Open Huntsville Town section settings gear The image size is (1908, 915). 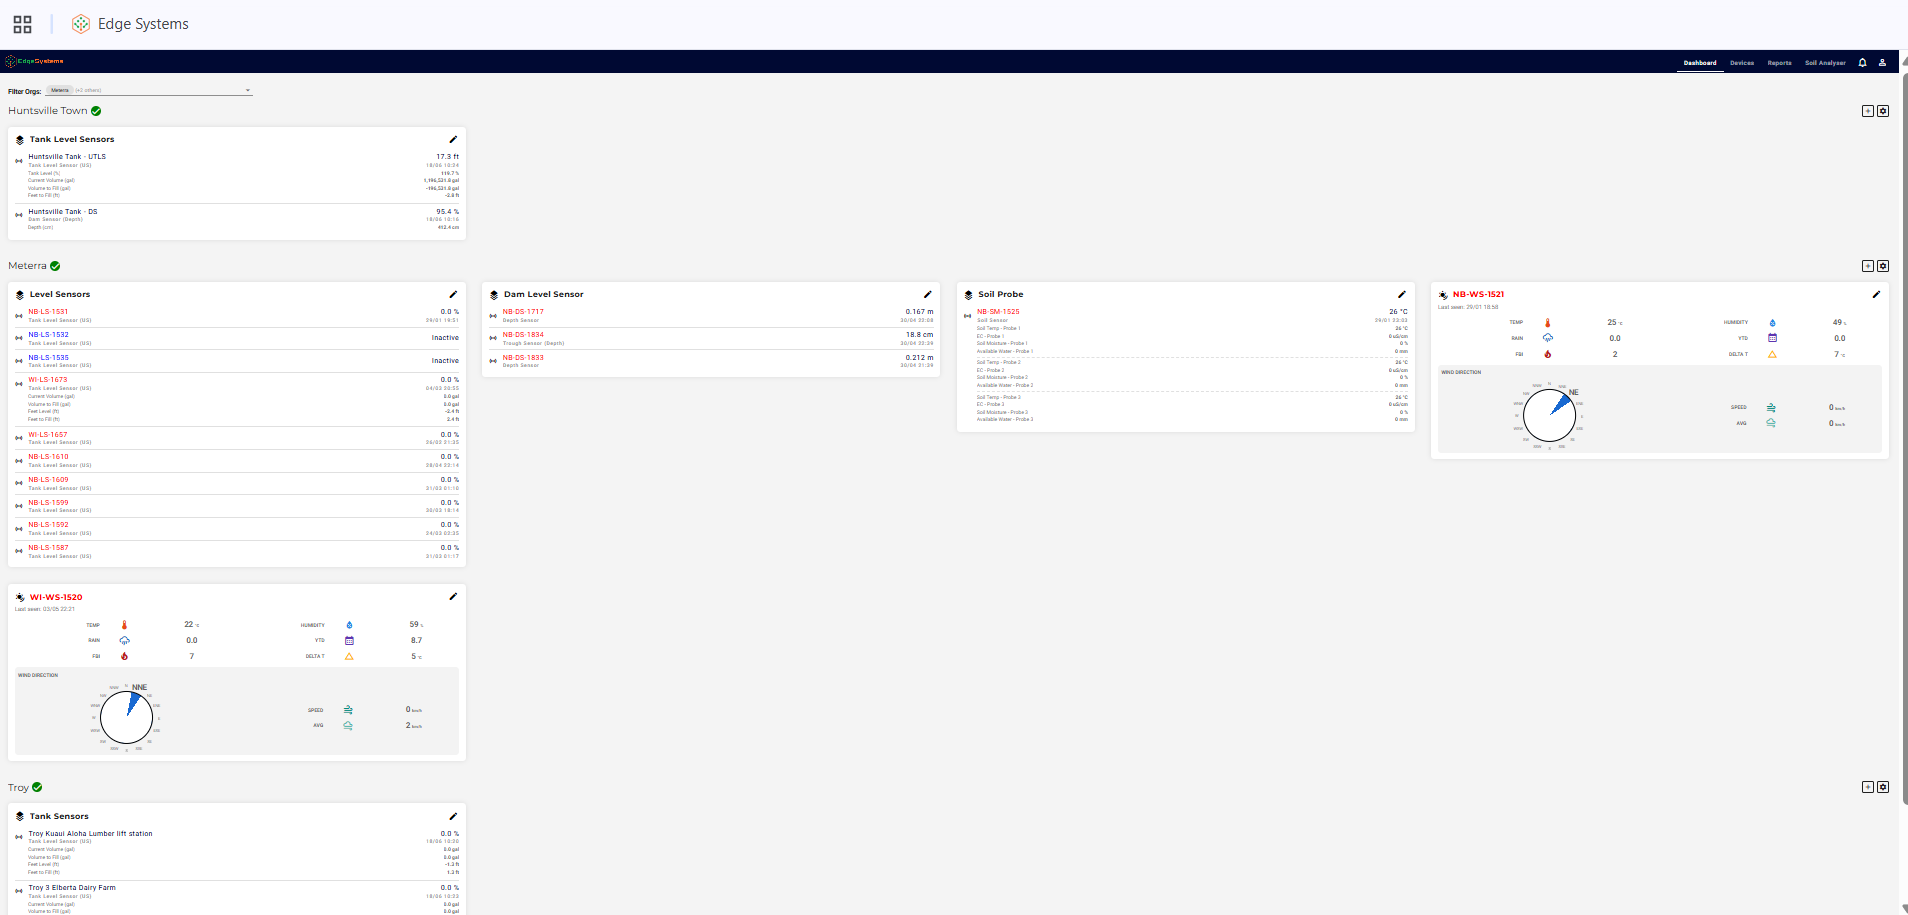(1883, 111)
